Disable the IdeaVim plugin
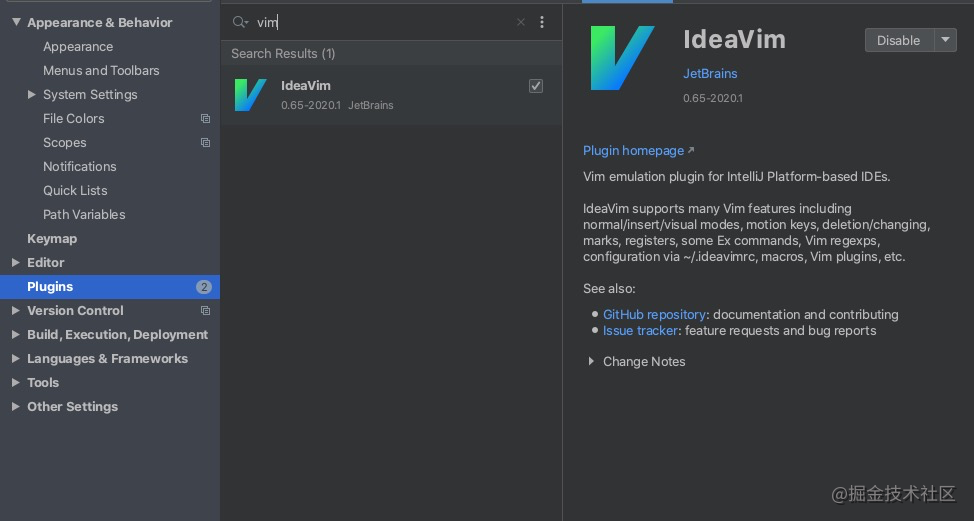This screenshot has width=974, height=521. click(x=899, y=40)
